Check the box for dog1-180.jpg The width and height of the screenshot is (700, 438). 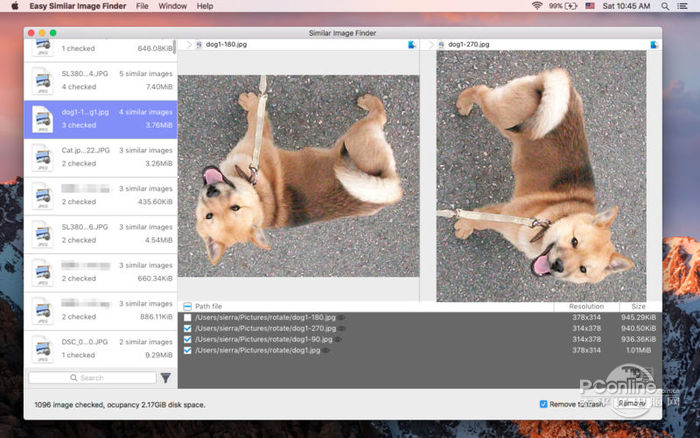(x=188, y=317)
